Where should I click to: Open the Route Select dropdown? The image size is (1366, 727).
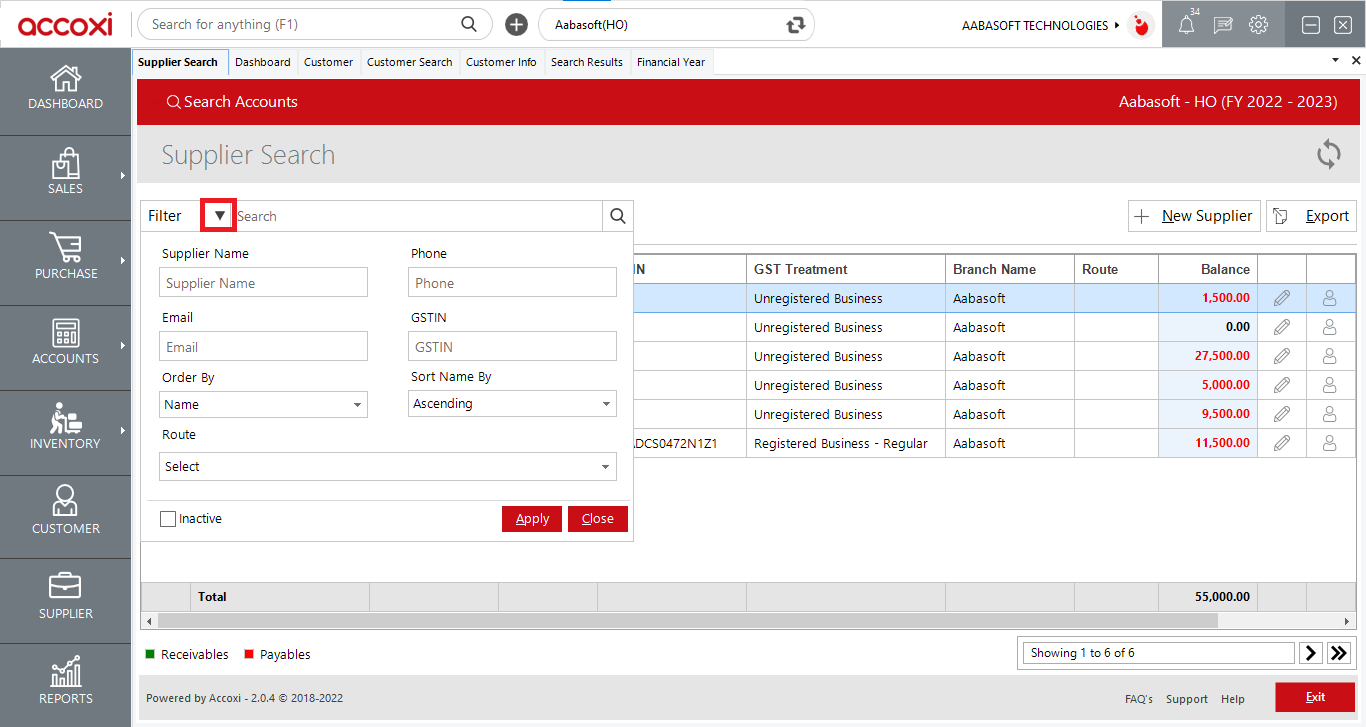(388, 467)
